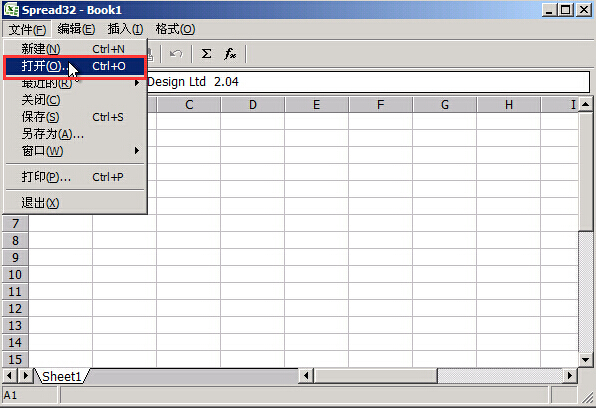The image size is (596, 408).
Task: Click the vertical scrollbar down arrow
Action: point(585,359)
